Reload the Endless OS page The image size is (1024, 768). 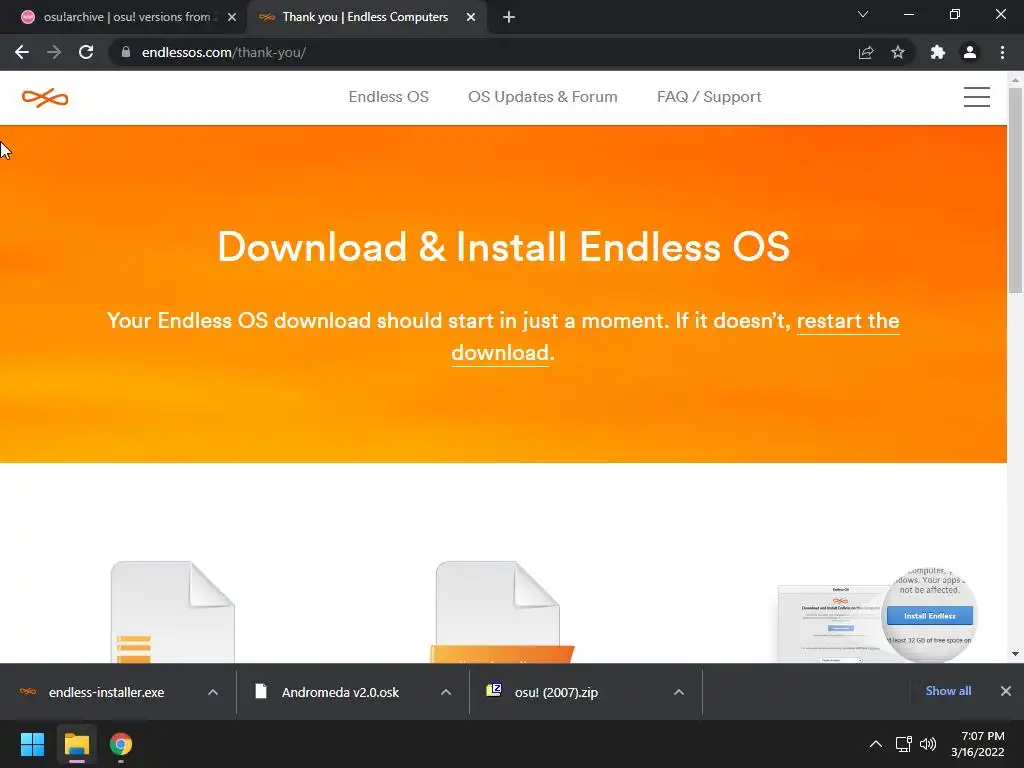coord(86,52)
